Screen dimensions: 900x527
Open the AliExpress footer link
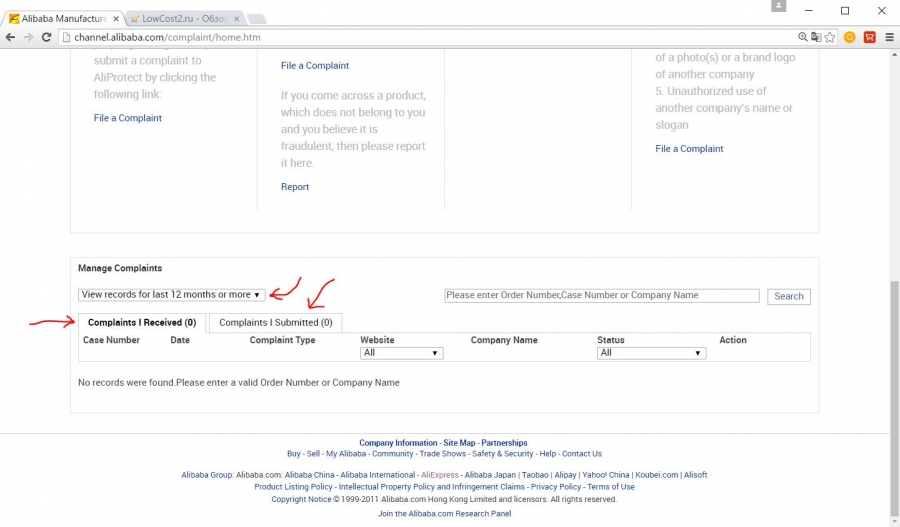pyautogui.click(x=440, y=475)
